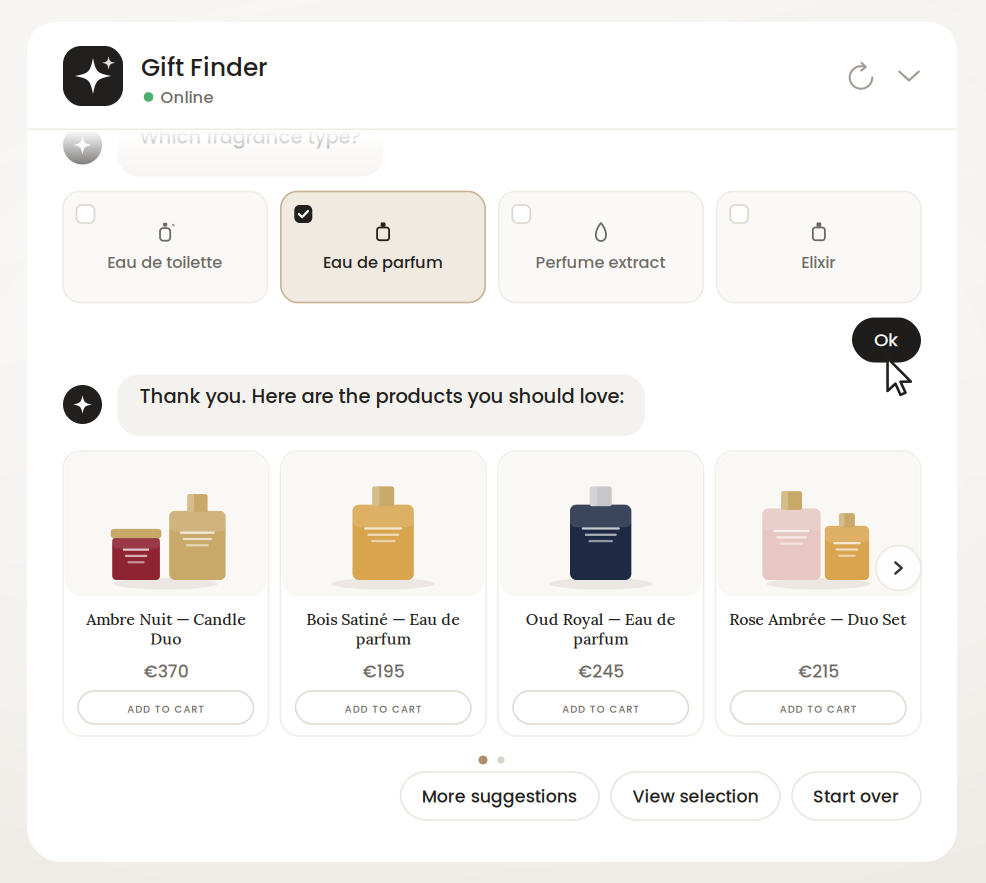
Task: Confirm selection with the Ok button
Action: pyautogui.click(x=886, y=340)
